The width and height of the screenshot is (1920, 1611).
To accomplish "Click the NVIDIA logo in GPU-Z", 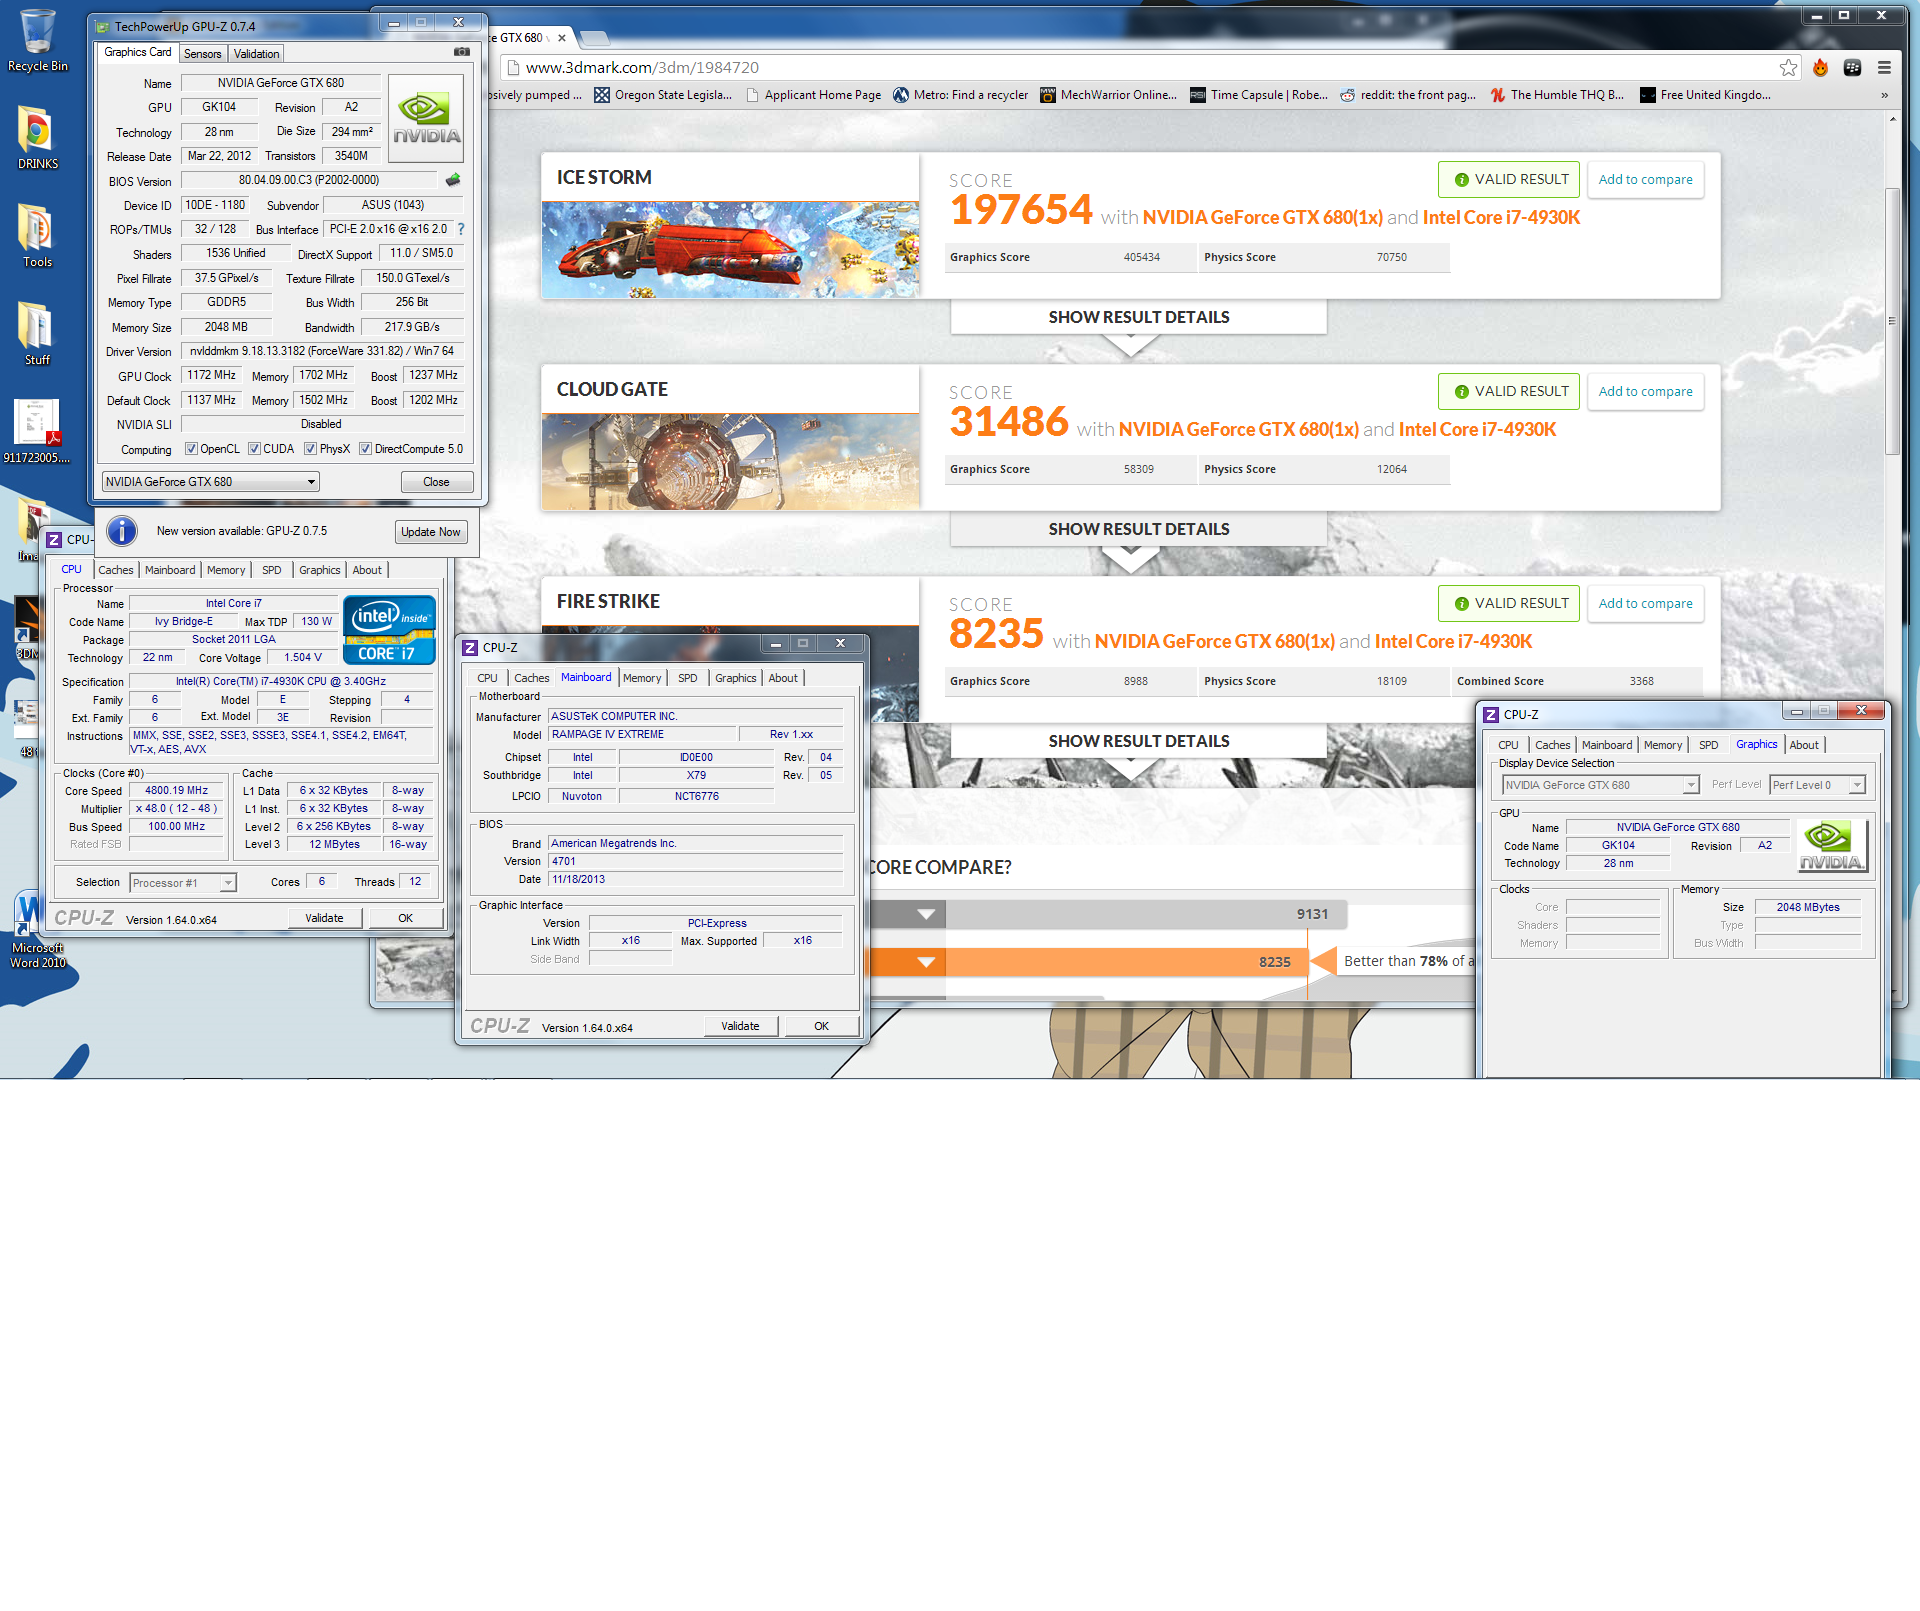I will [426, 119].
